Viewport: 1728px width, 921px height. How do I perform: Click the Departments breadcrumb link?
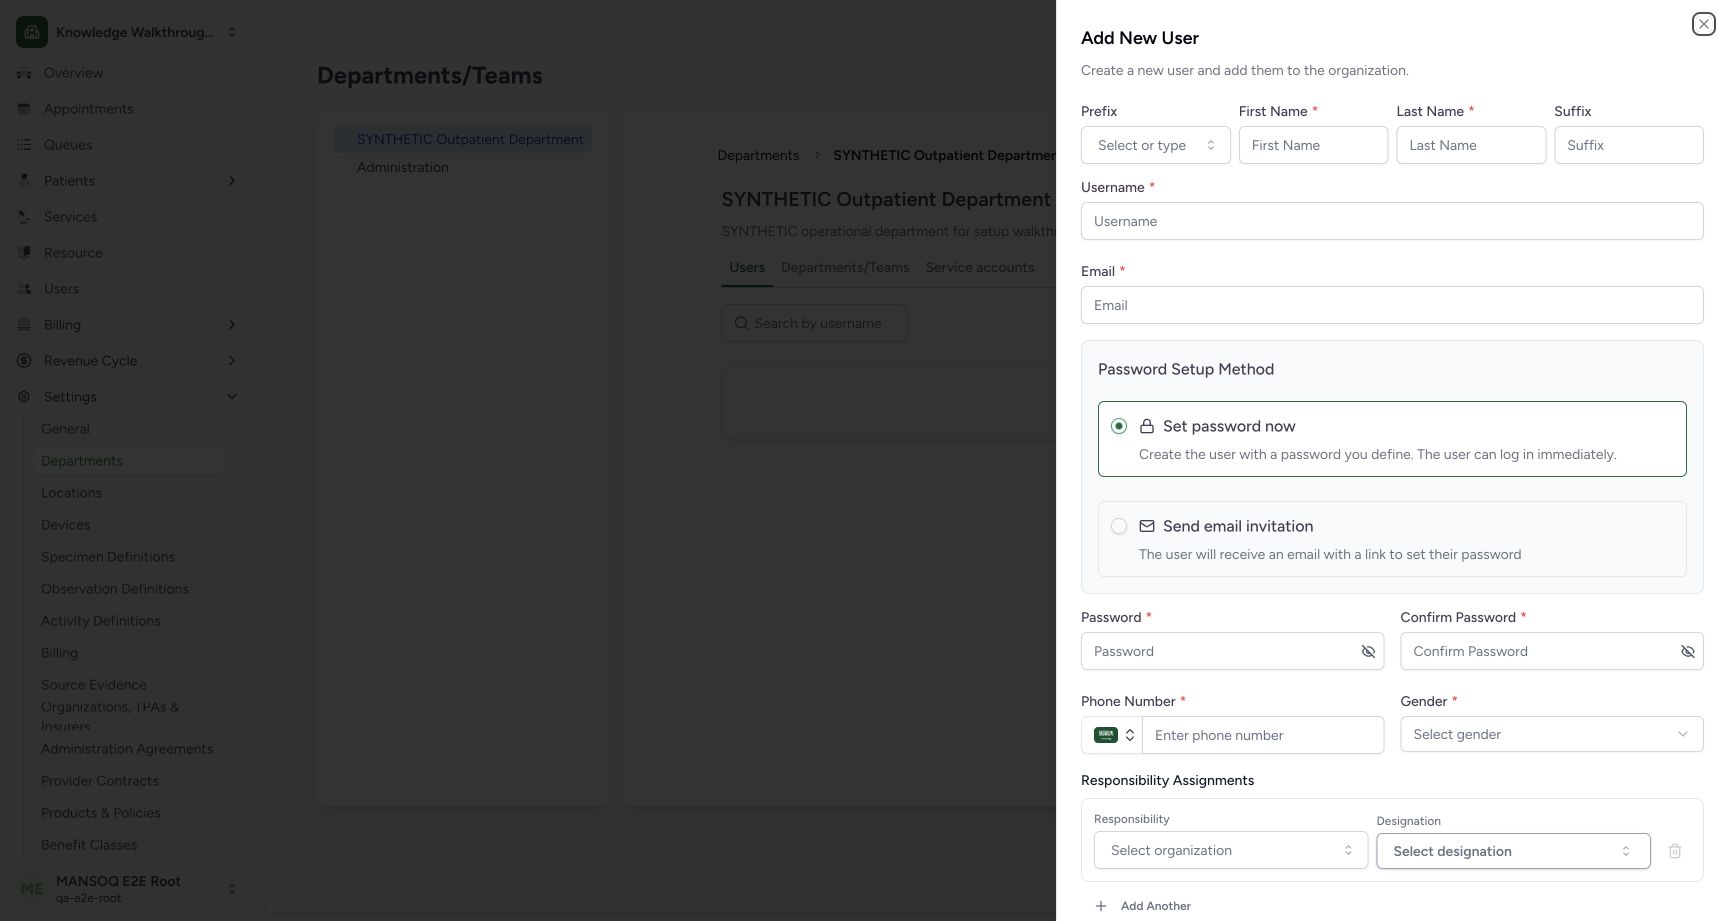(x=758, y=155)
